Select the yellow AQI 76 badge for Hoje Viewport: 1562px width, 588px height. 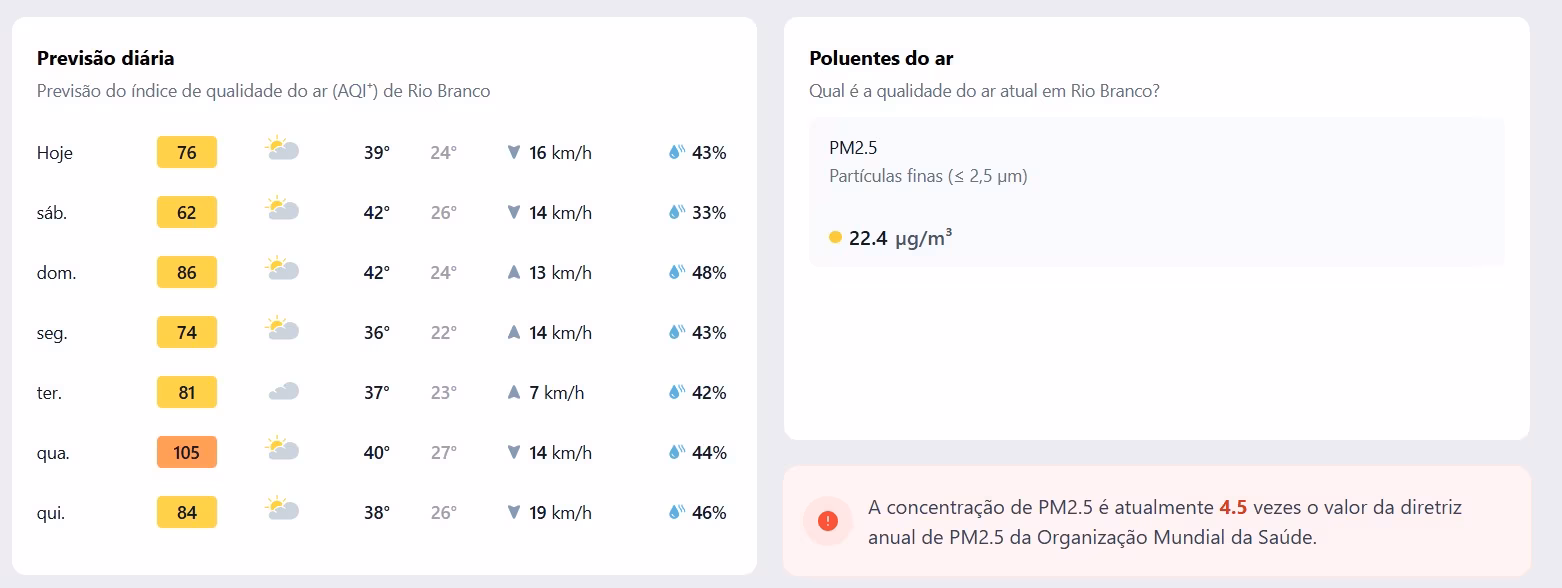[x=187, y=152]
